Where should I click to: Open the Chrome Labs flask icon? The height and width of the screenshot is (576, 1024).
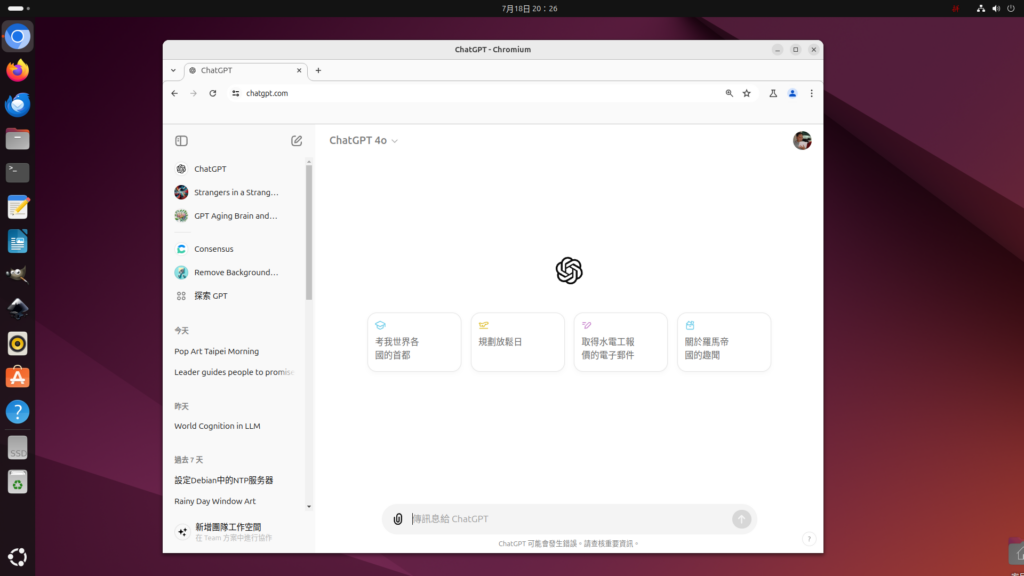[773, 93]
